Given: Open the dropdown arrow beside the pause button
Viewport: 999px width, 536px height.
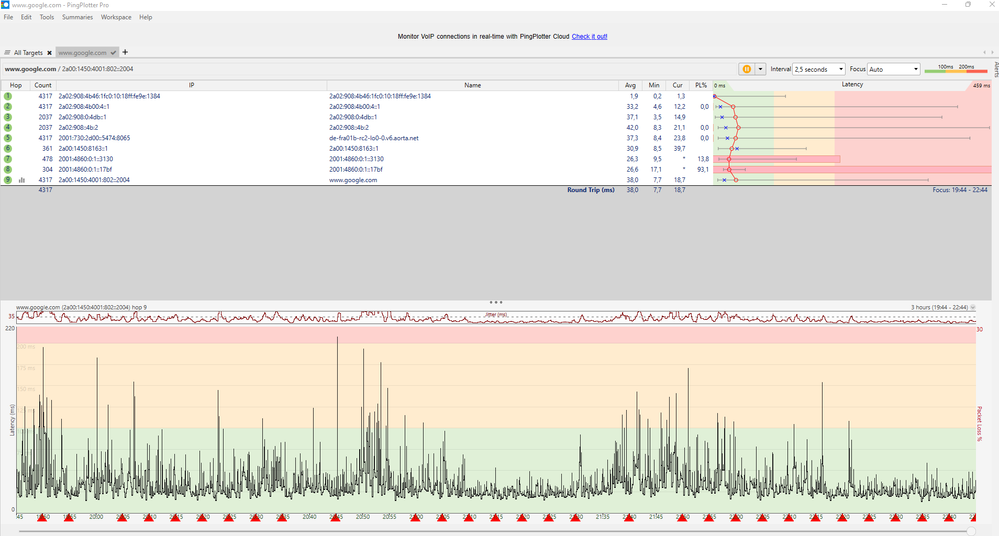Looking at the screenshot, I should pyautogui.click(x=760, y=69).
